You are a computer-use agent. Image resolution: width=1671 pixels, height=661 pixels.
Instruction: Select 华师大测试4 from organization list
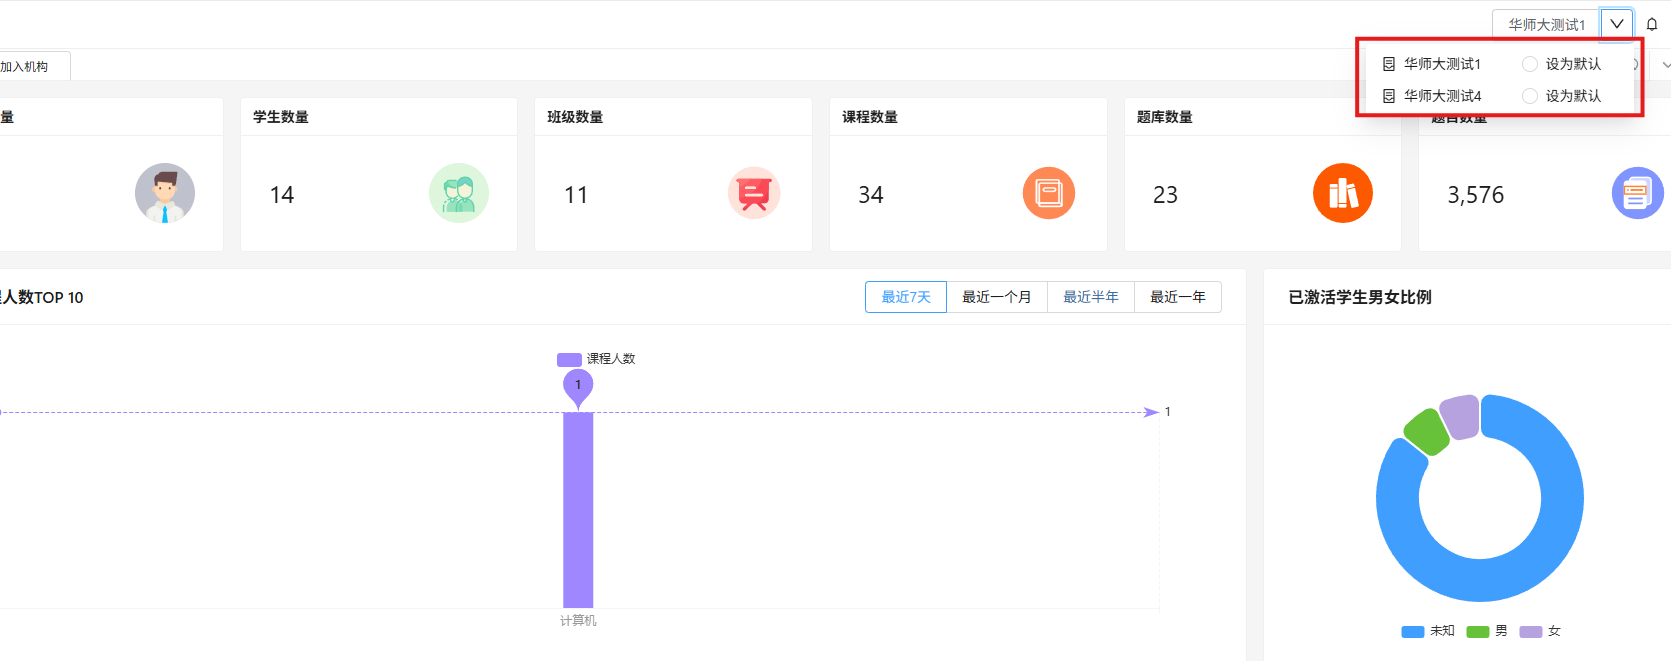(1442, 96)
